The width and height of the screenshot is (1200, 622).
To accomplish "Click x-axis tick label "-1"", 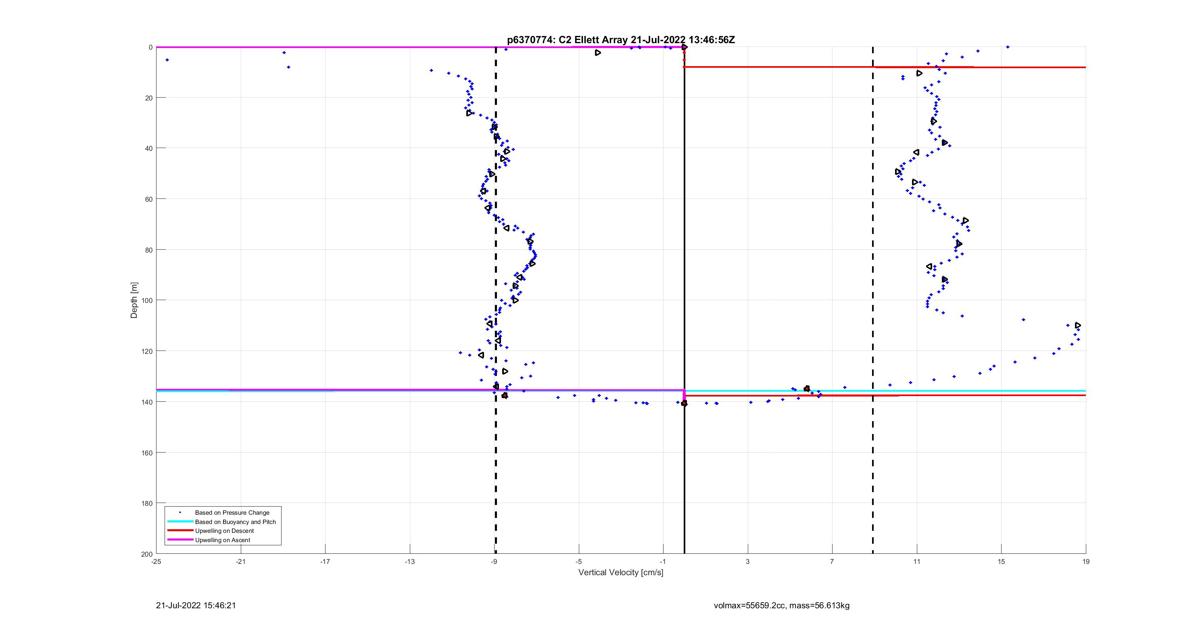I will tap(663, 561).
